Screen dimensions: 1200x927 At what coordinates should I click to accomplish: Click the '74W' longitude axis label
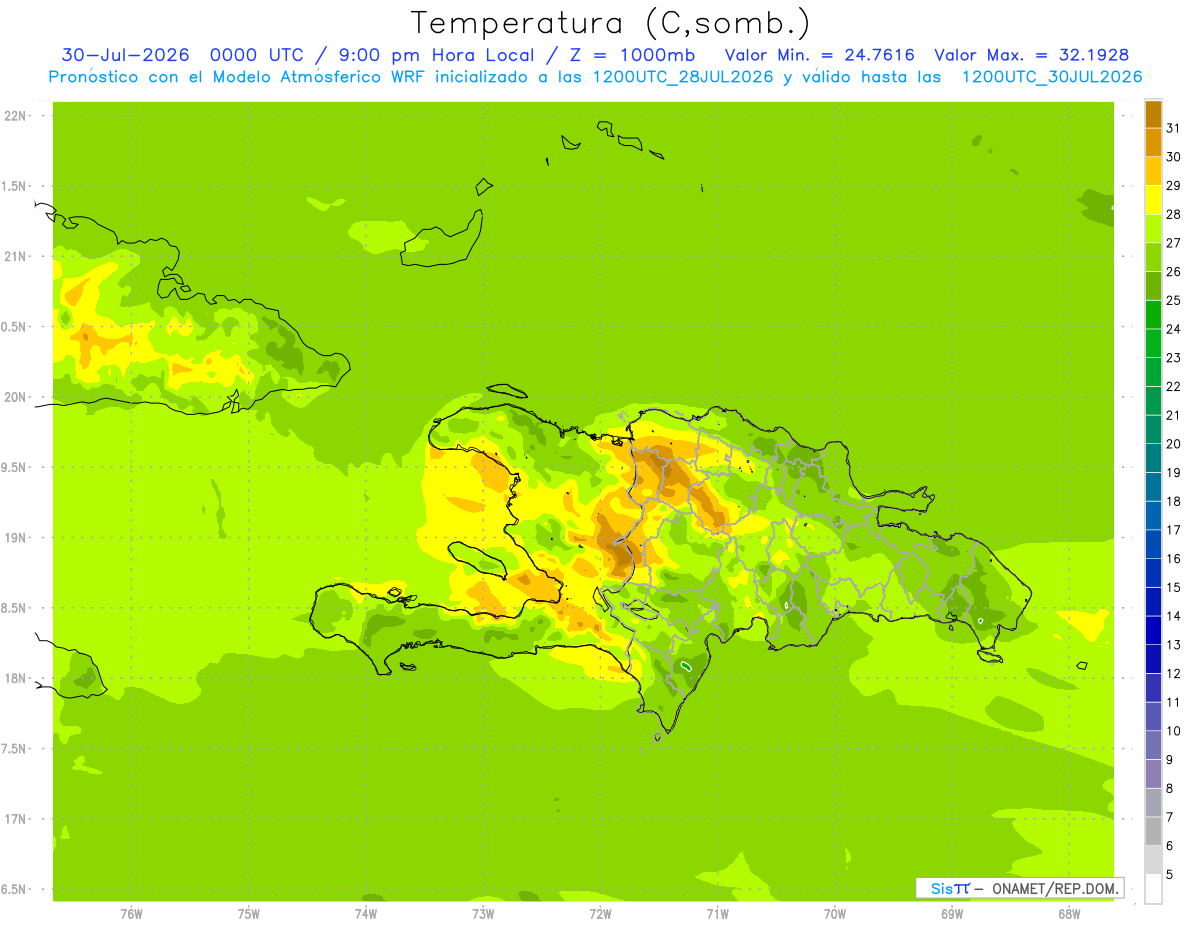tap(366, 913)
